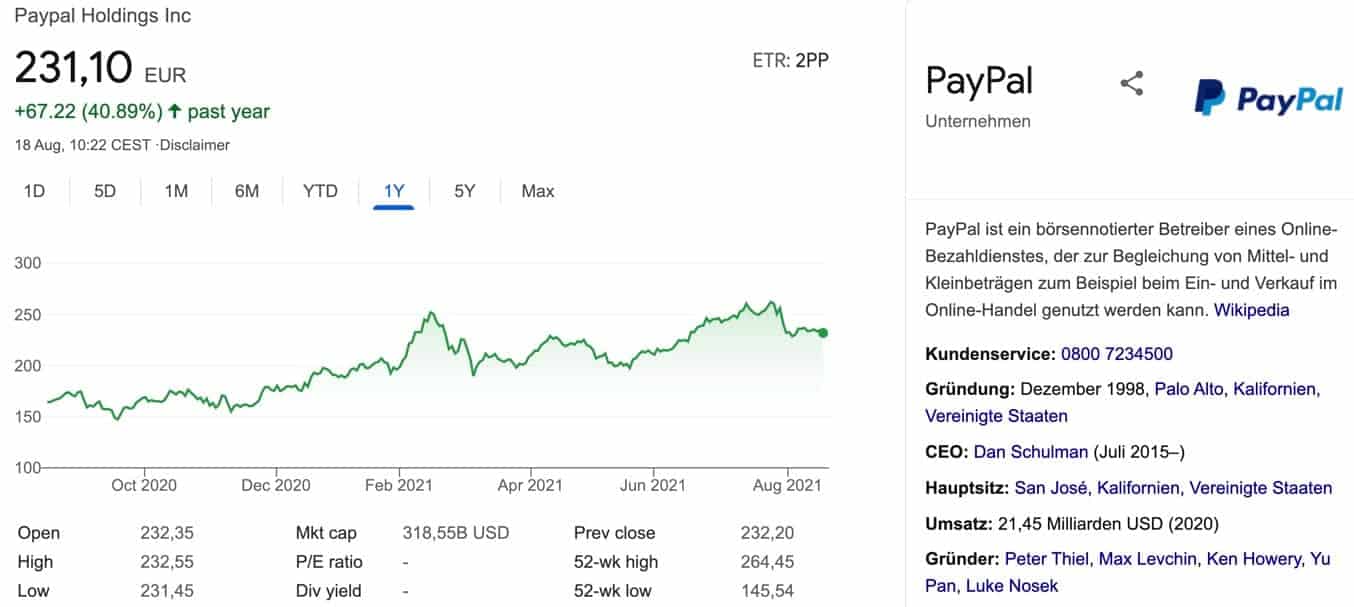Select the 1Y time range tab

[x=394, y=191]
